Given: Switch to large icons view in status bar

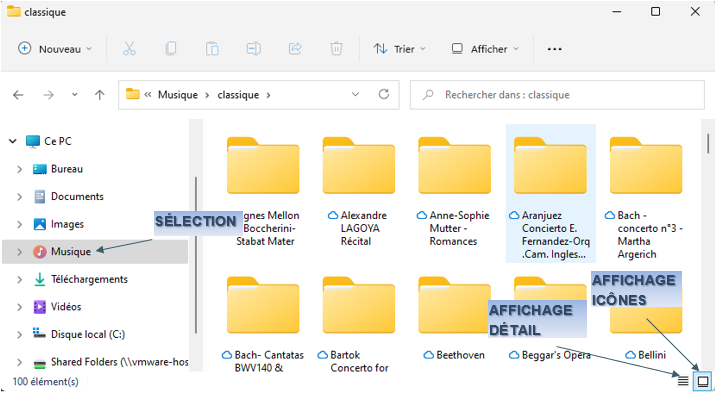Looking at the screenshot, I should 703,381.
